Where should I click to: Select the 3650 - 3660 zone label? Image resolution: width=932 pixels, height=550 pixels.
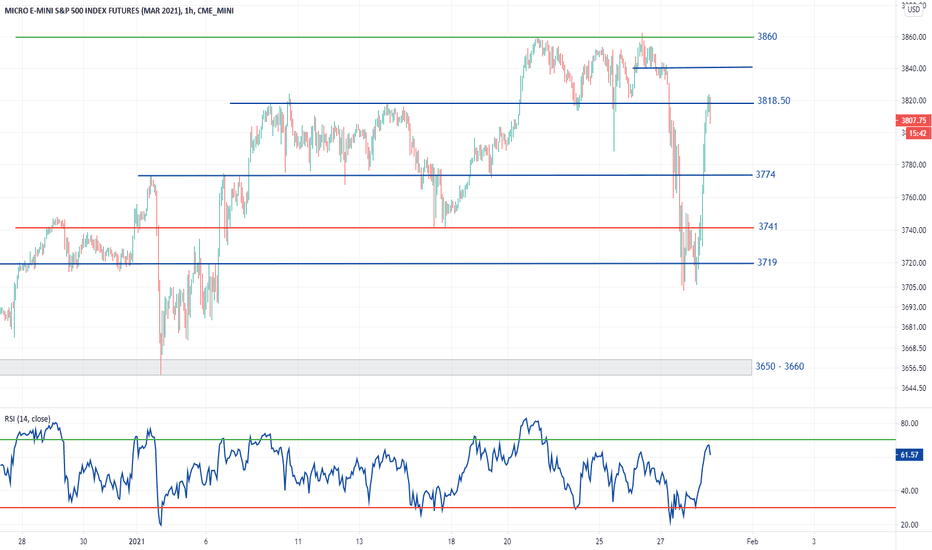tap(779, 367)
